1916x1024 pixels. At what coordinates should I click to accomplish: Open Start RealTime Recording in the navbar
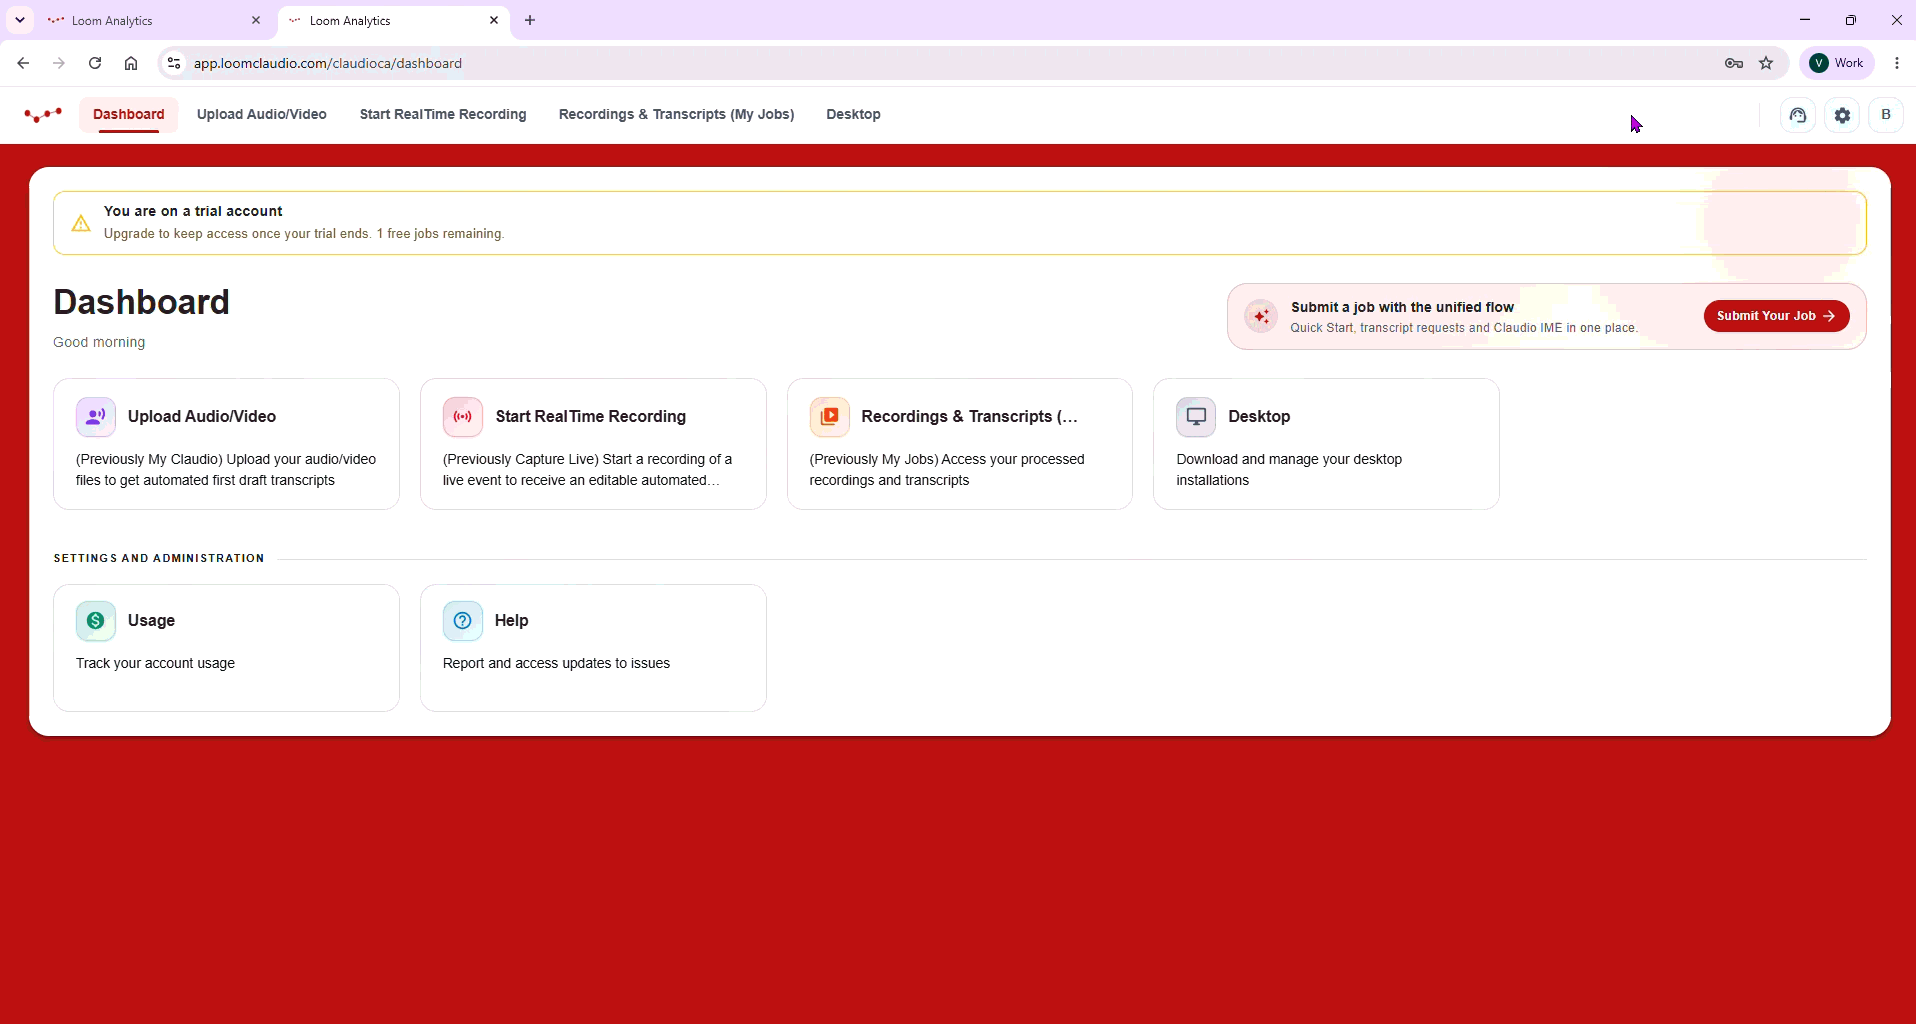(443, 115)
